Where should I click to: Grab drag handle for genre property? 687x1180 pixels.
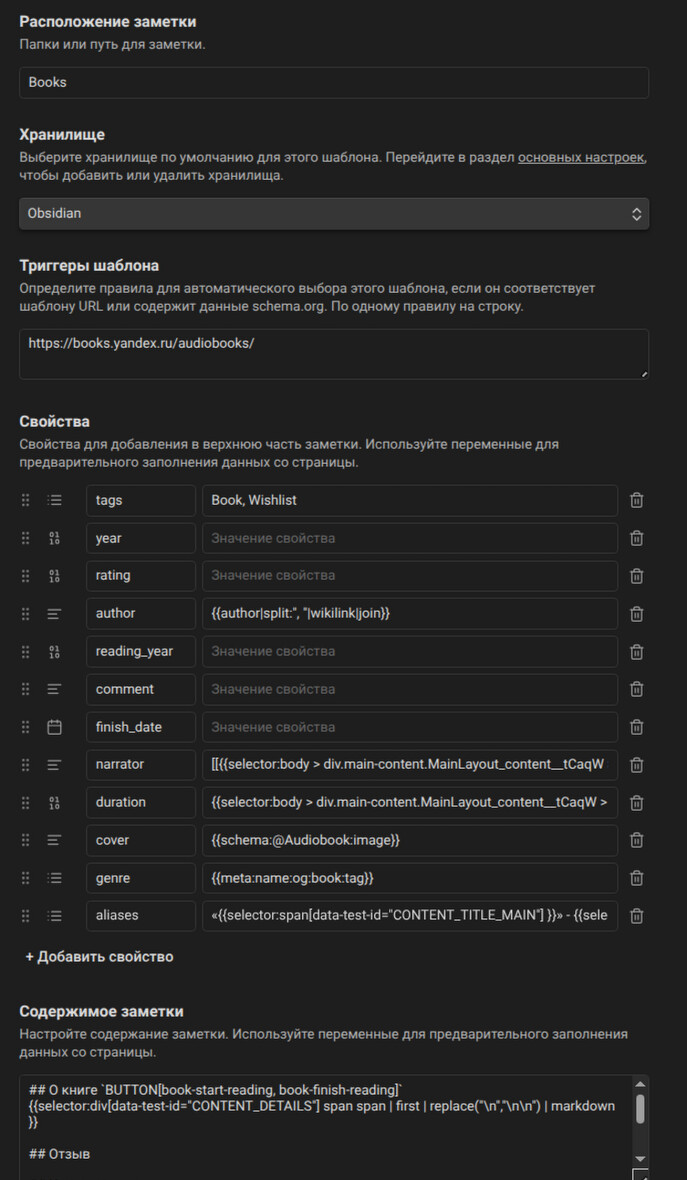coord(26,878)
